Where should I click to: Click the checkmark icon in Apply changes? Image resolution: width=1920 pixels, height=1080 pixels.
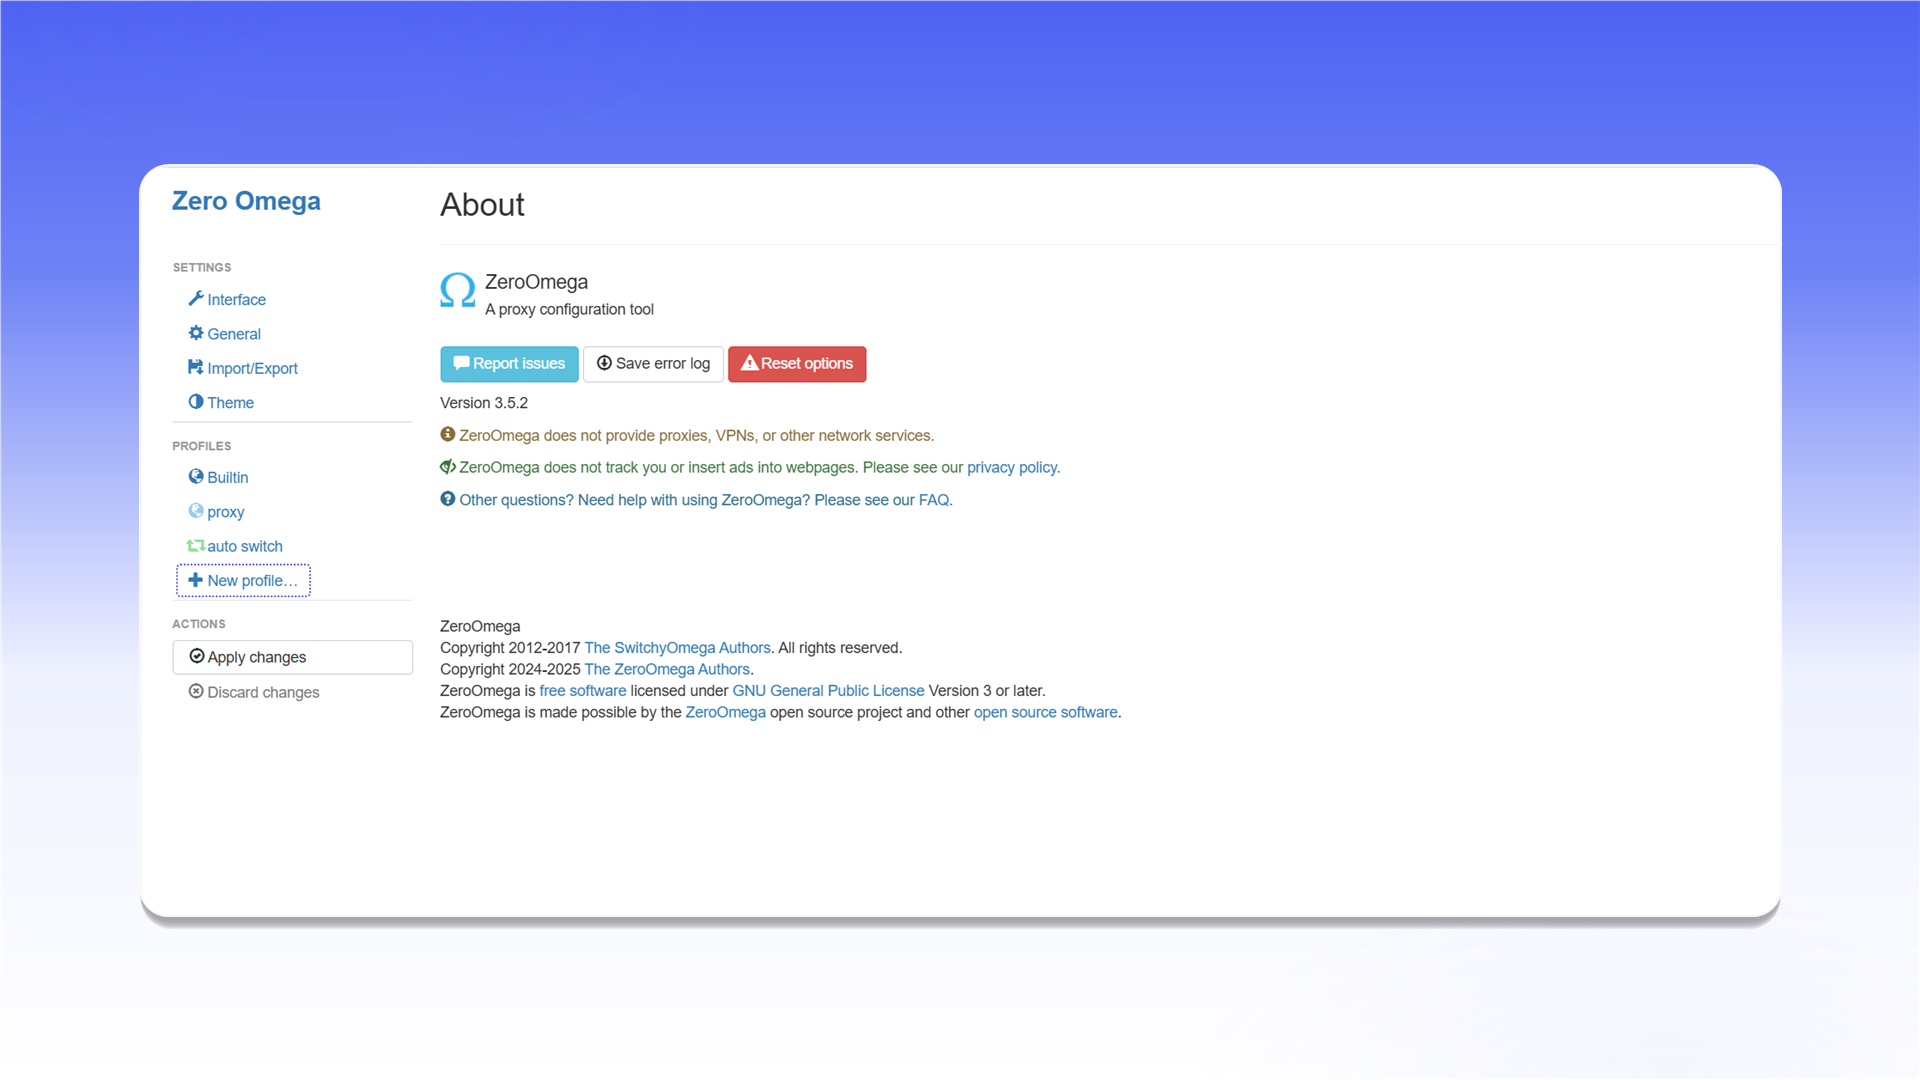pos(197,656)
